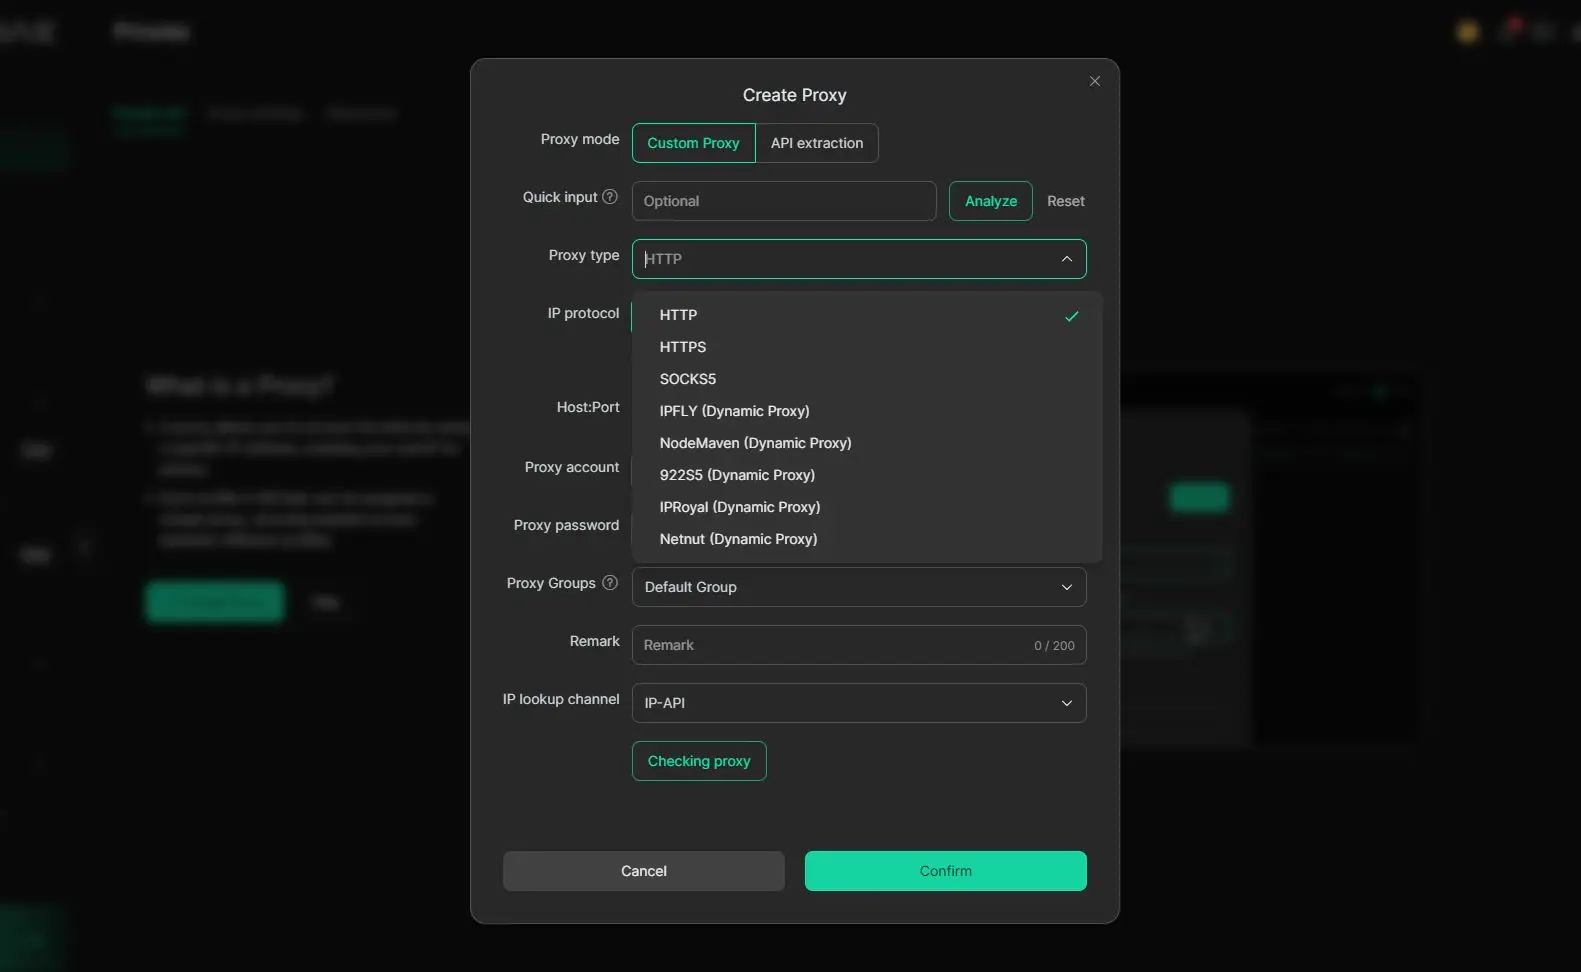The image size is (1581, 972).
Task: Click the Checking proxy button
Action: click(x=699, y=761)
